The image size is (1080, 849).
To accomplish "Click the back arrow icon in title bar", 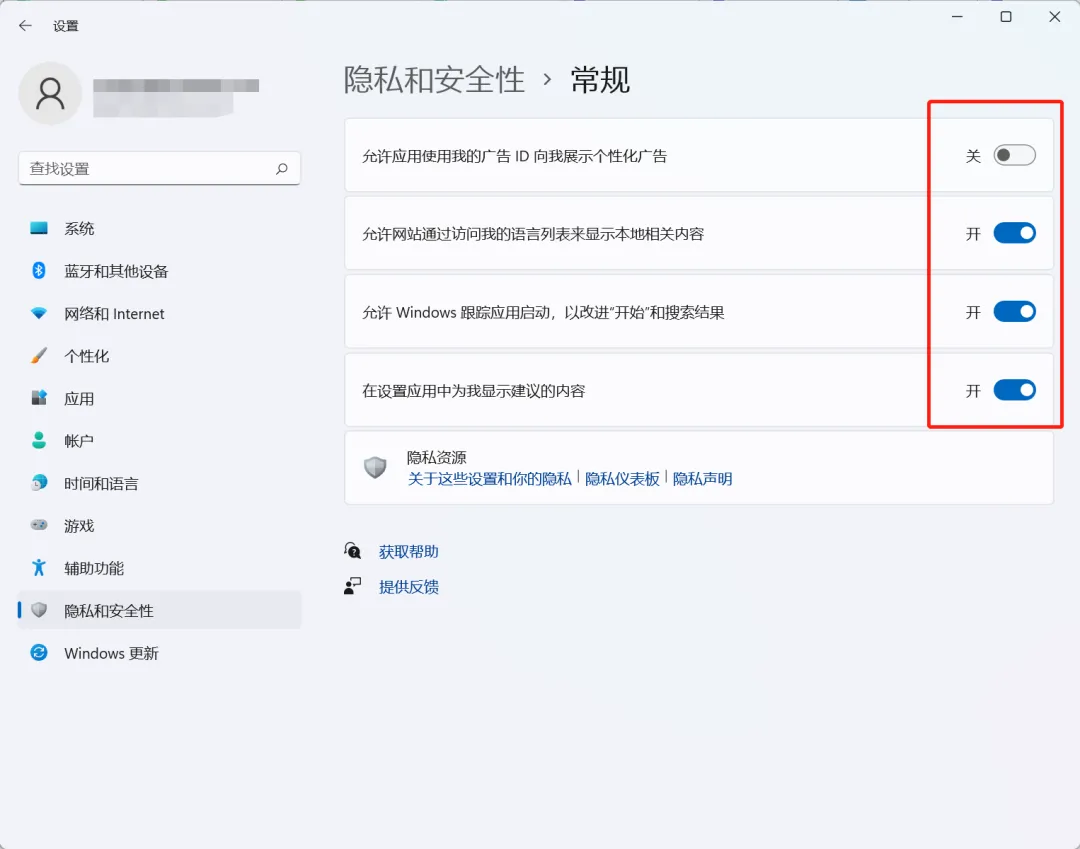I will coord(25,26).
